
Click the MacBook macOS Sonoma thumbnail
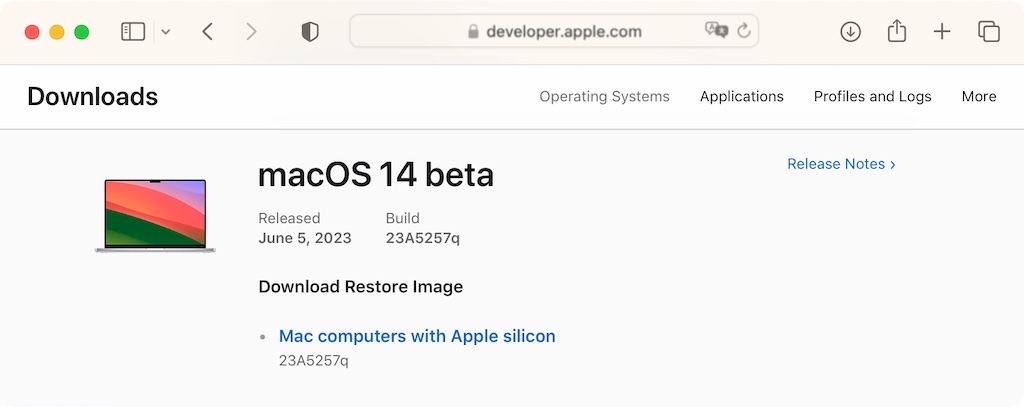coord(155,216)
